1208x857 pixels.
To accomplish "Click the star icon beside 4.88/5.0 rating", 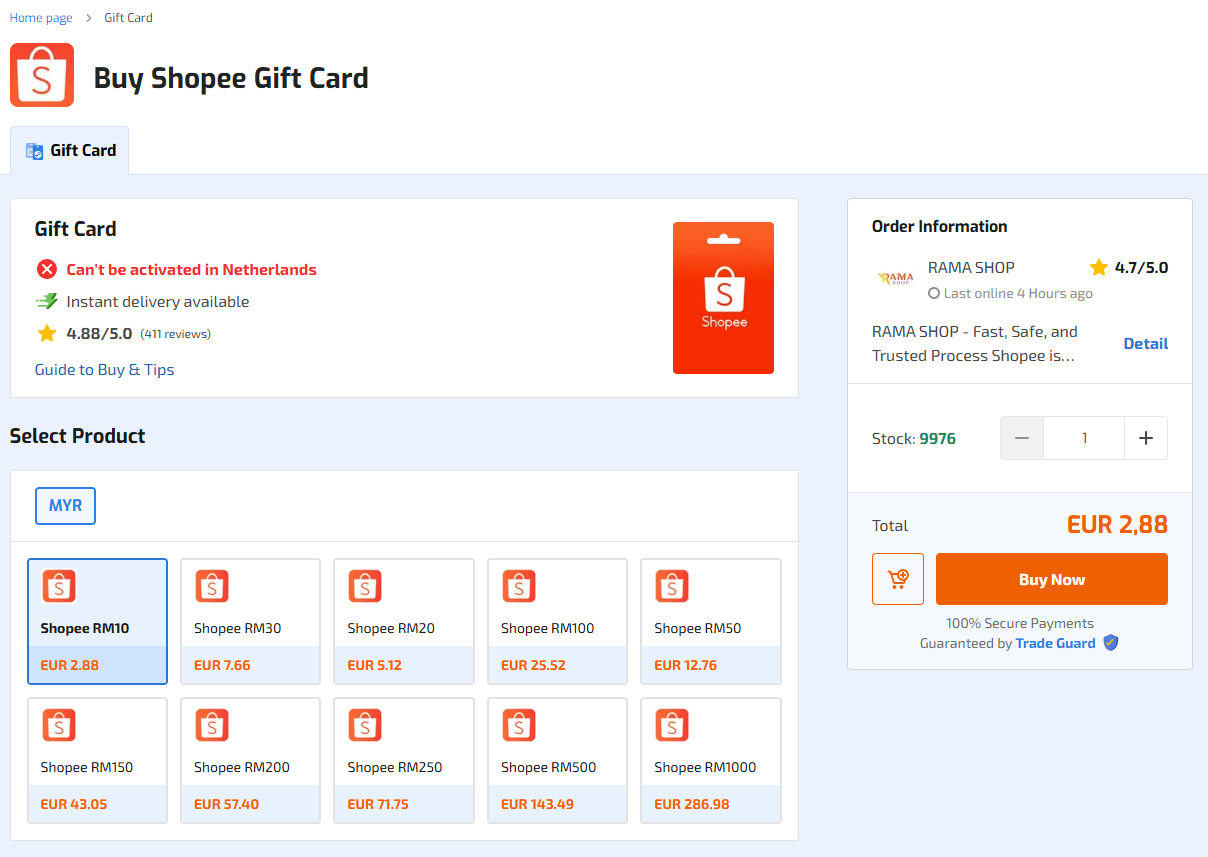I will (x=47, y=333).
